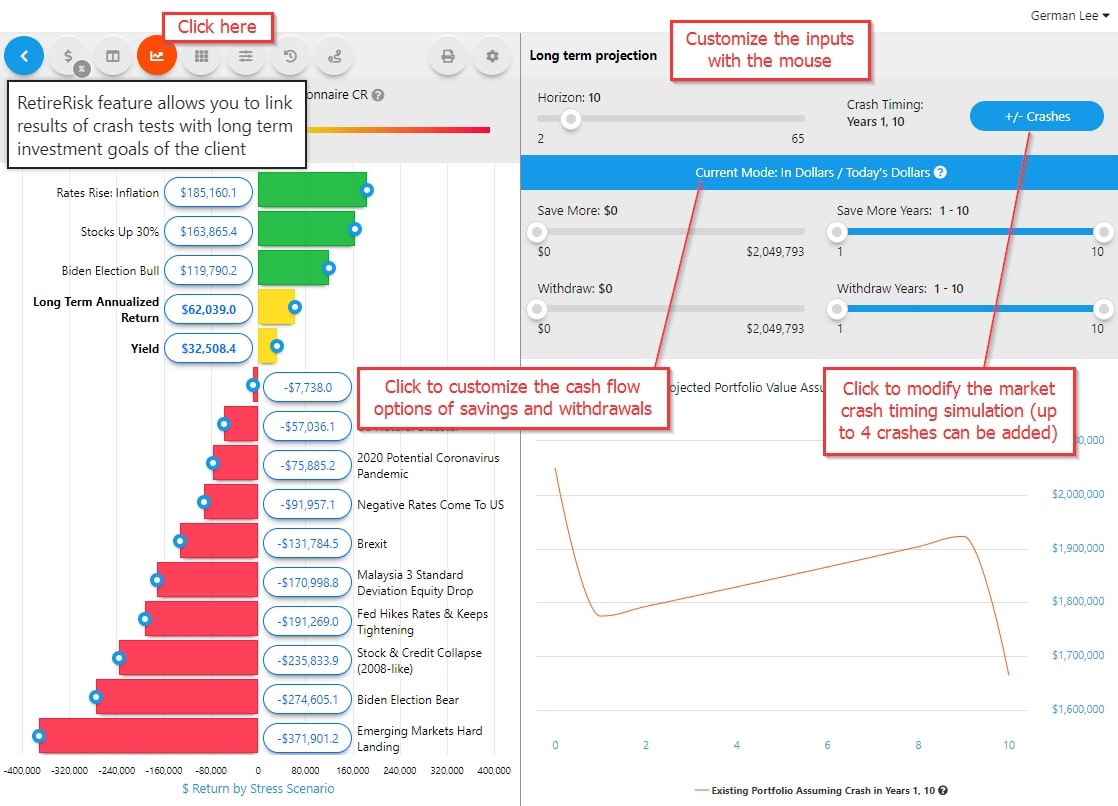Click the +/- Crashes button
This screenshot has width=1118, height=806.
pyautogui.click(x=1036, y=116)
